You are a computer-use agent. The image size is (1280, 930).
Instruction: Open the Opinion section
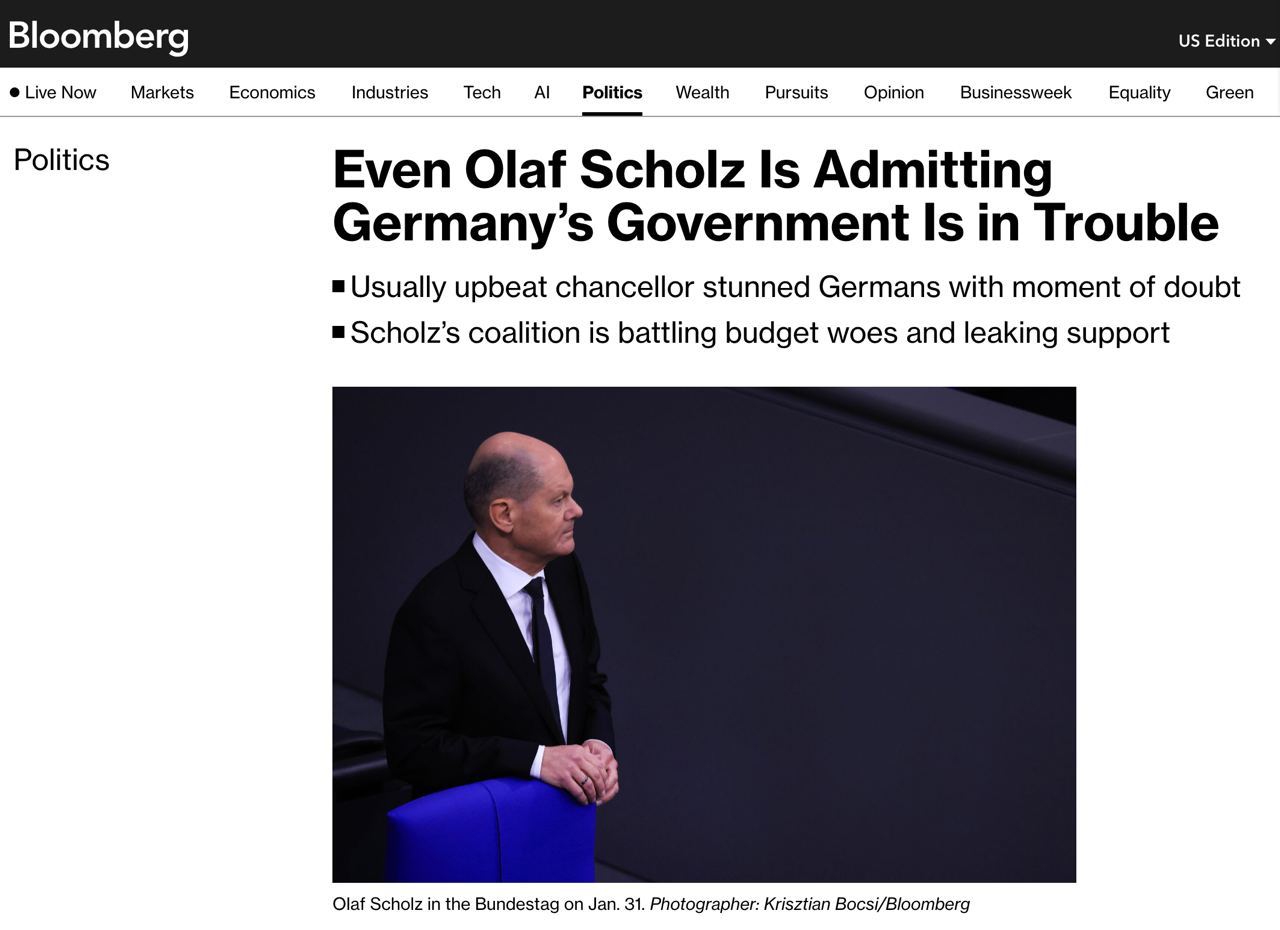pyautogui.click(x=894, y=93)
